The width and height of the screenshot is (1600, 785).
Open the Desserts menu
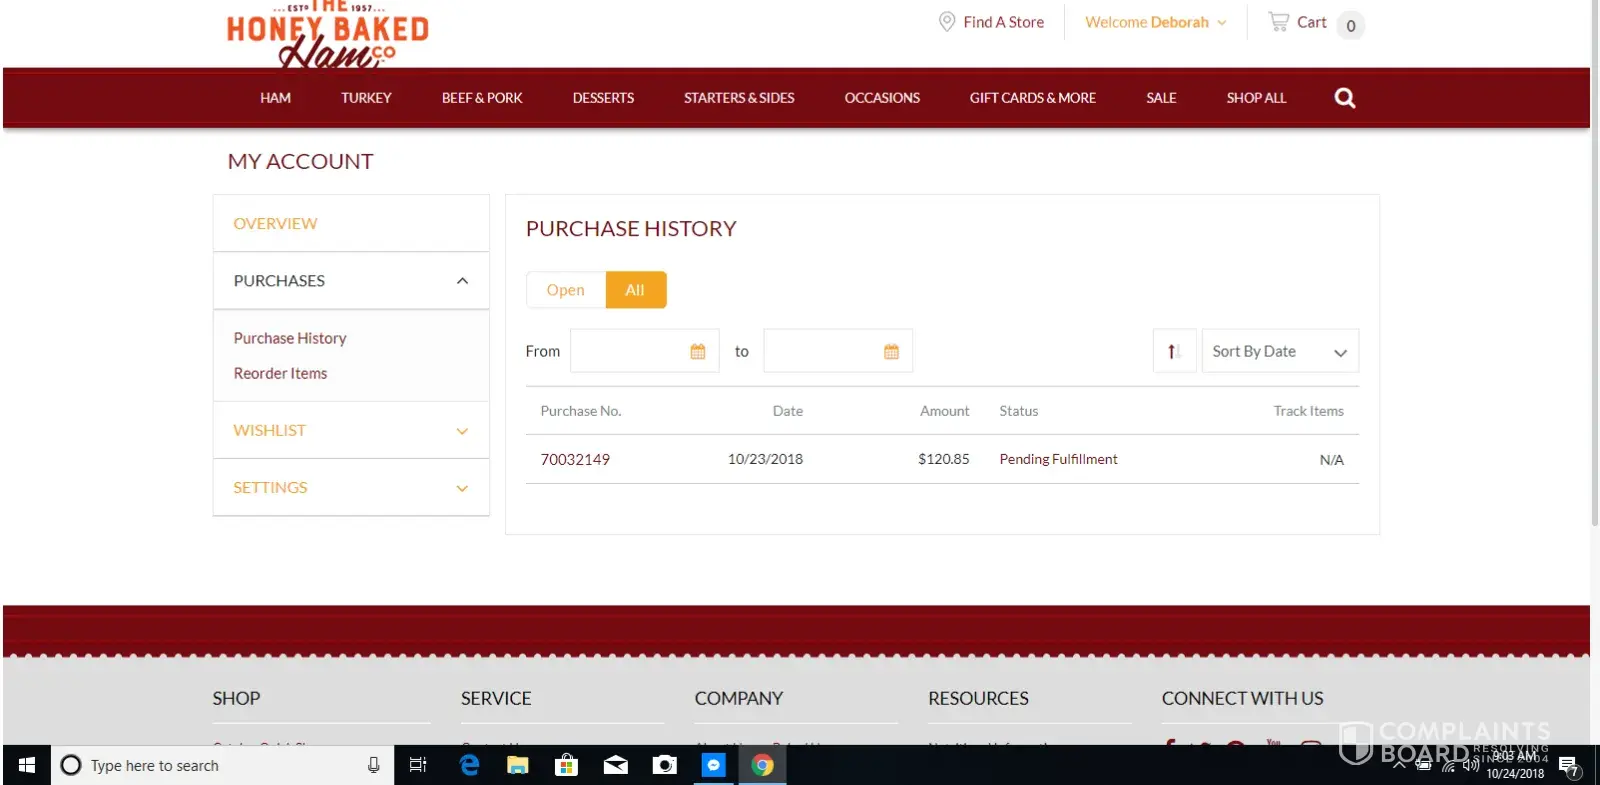point(603,98)
